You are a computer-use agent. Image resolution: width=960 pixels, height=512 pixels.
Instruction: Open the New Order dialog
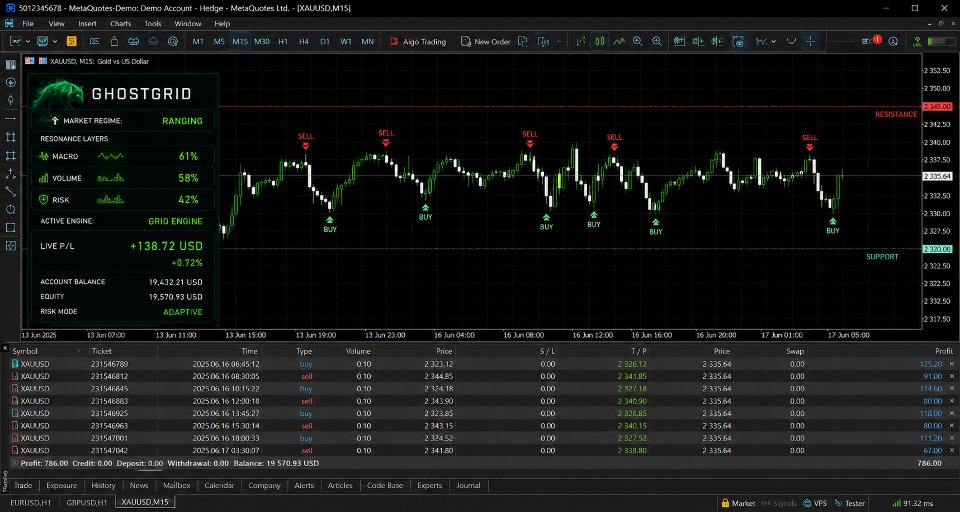click(x=485, y=42)
